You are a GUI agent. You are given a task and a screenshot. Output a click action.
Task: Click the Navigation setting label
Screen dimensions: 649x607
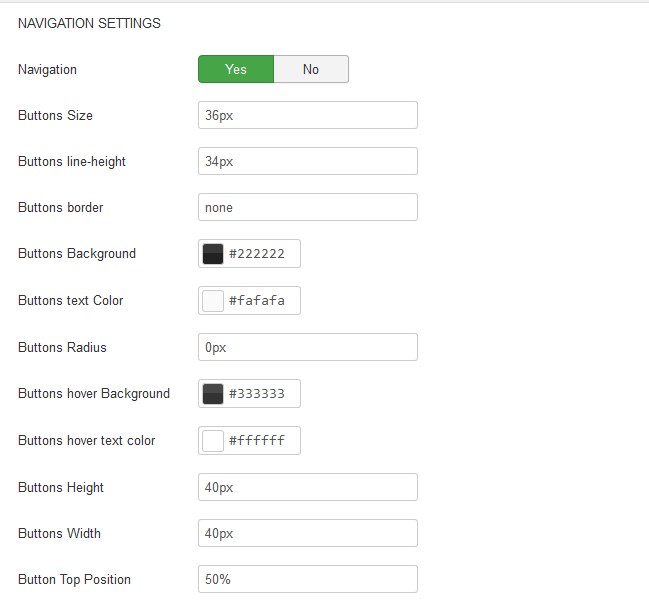point(48,70)
